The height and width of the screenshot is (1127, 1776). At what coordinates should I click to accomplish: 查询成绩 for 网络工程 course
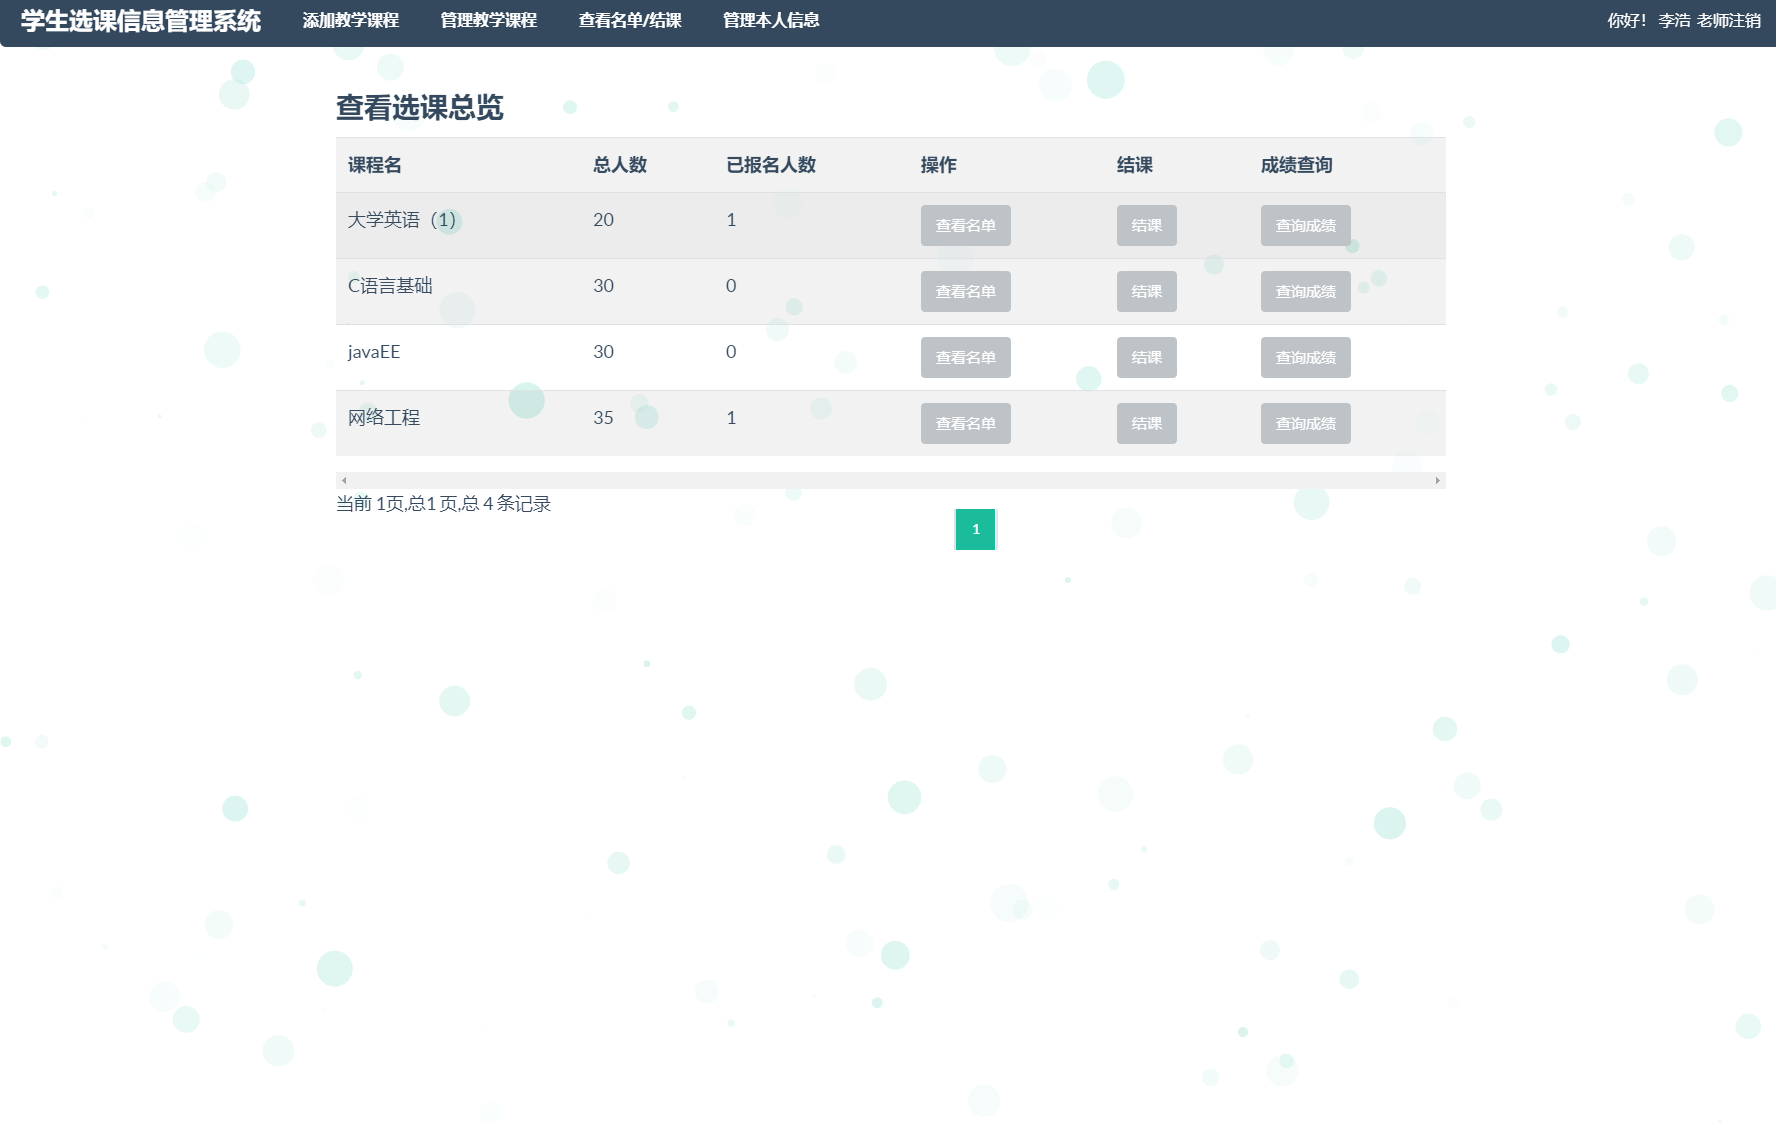point(1305,423)
